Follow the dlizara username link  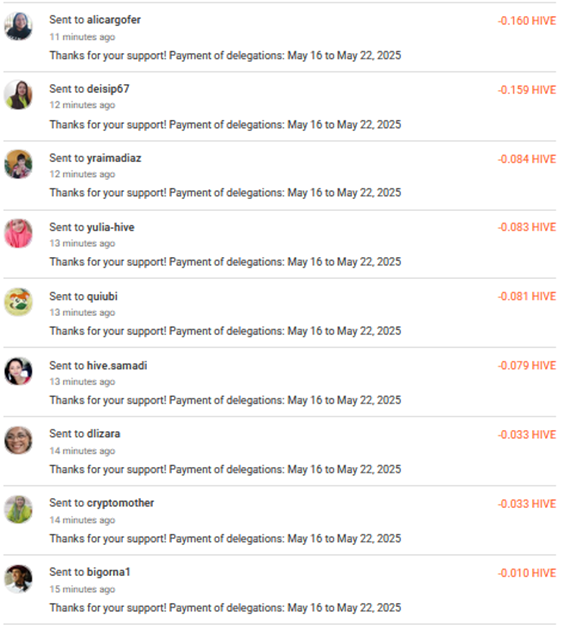tap(104, 434)
